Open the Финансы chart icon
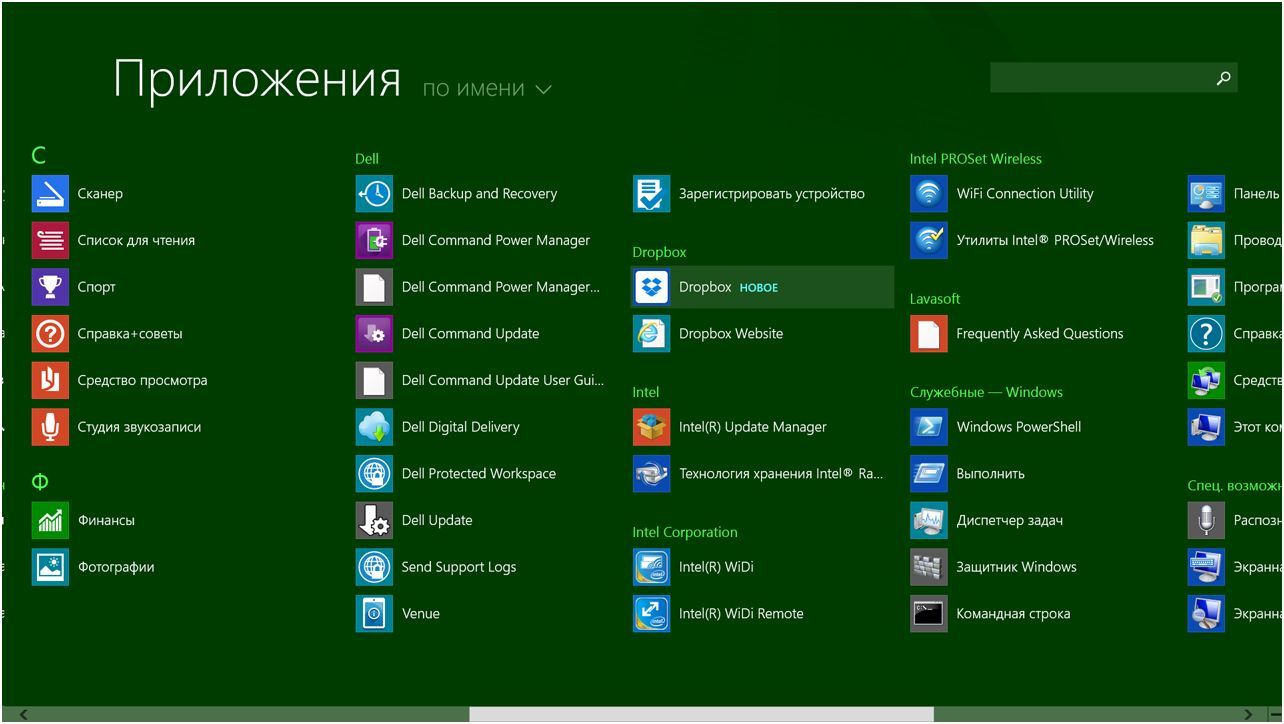Screen dimensions: 1284x724 pos(50,520)
